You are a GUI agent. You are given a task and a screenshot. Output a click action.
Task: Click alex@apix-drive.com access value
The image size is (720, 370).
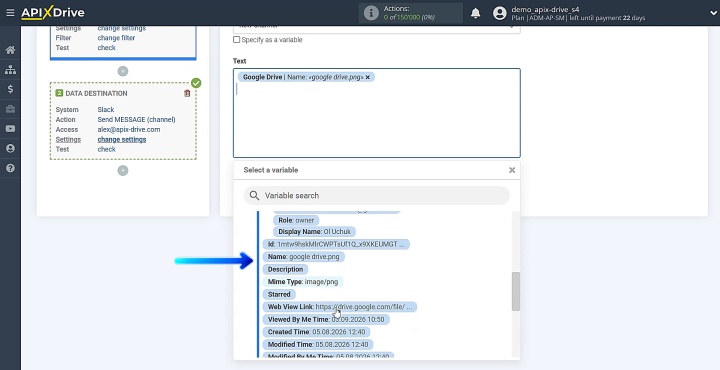pyautogui.click(x=129, y=129)
